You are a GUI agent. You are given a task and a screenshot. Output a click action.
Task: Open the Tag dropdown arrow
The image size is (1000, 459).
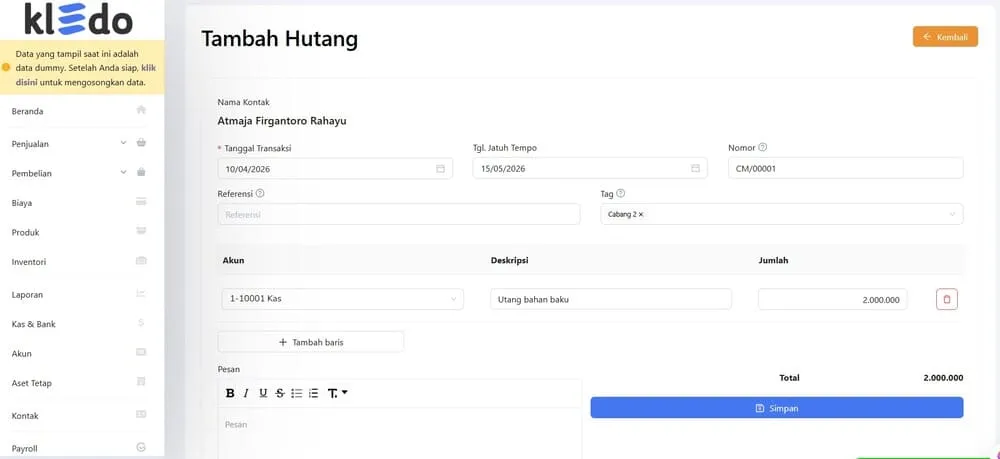coord(952,214)
